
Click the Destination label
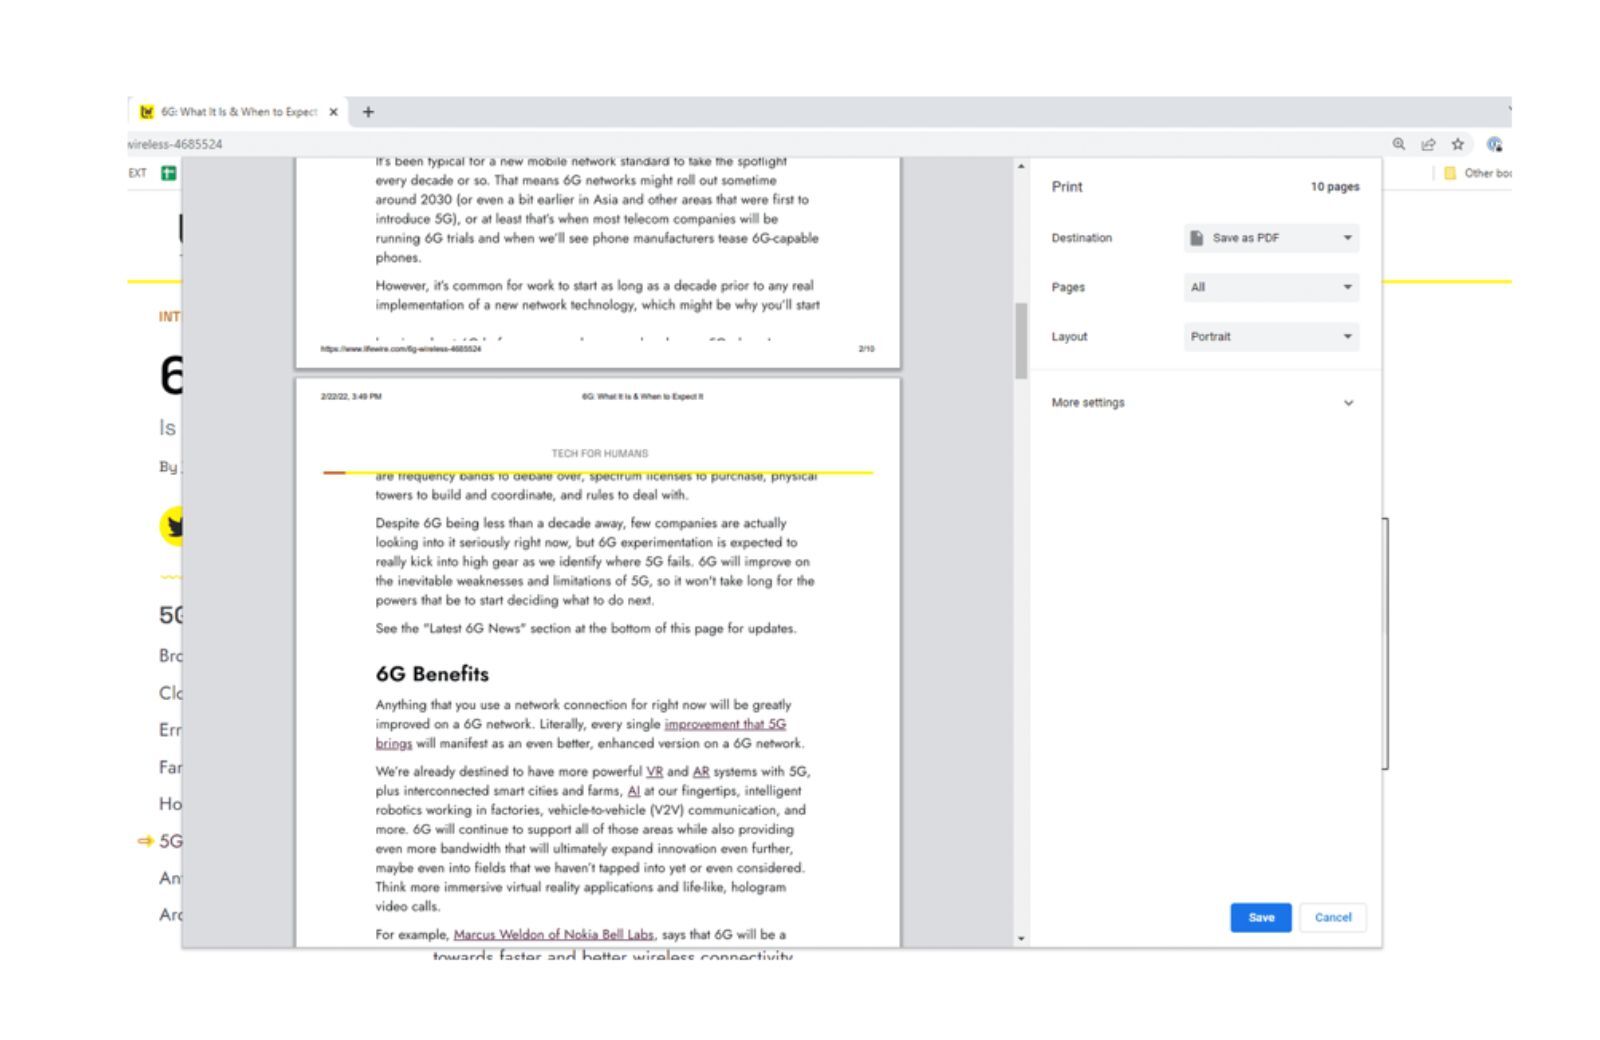pyautogui.click(x=1081, y=238)
